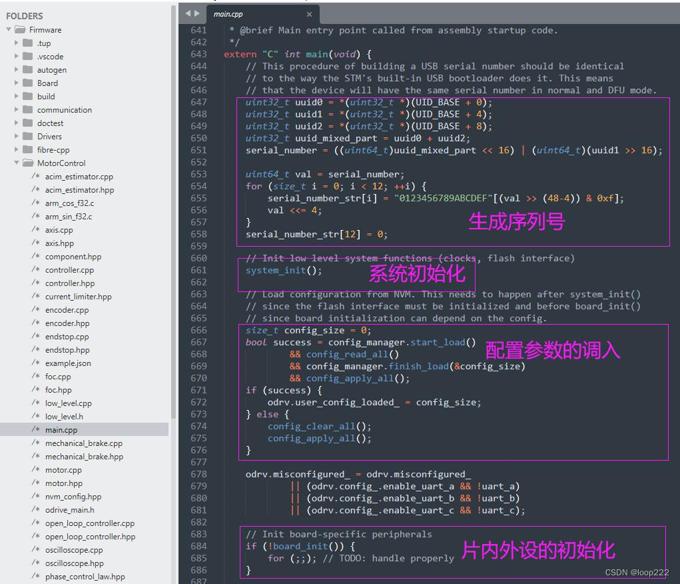The width and height of the screenshot is (680, 584).
Task: Open foc.cpp file
Action: [x=58, y=377]
